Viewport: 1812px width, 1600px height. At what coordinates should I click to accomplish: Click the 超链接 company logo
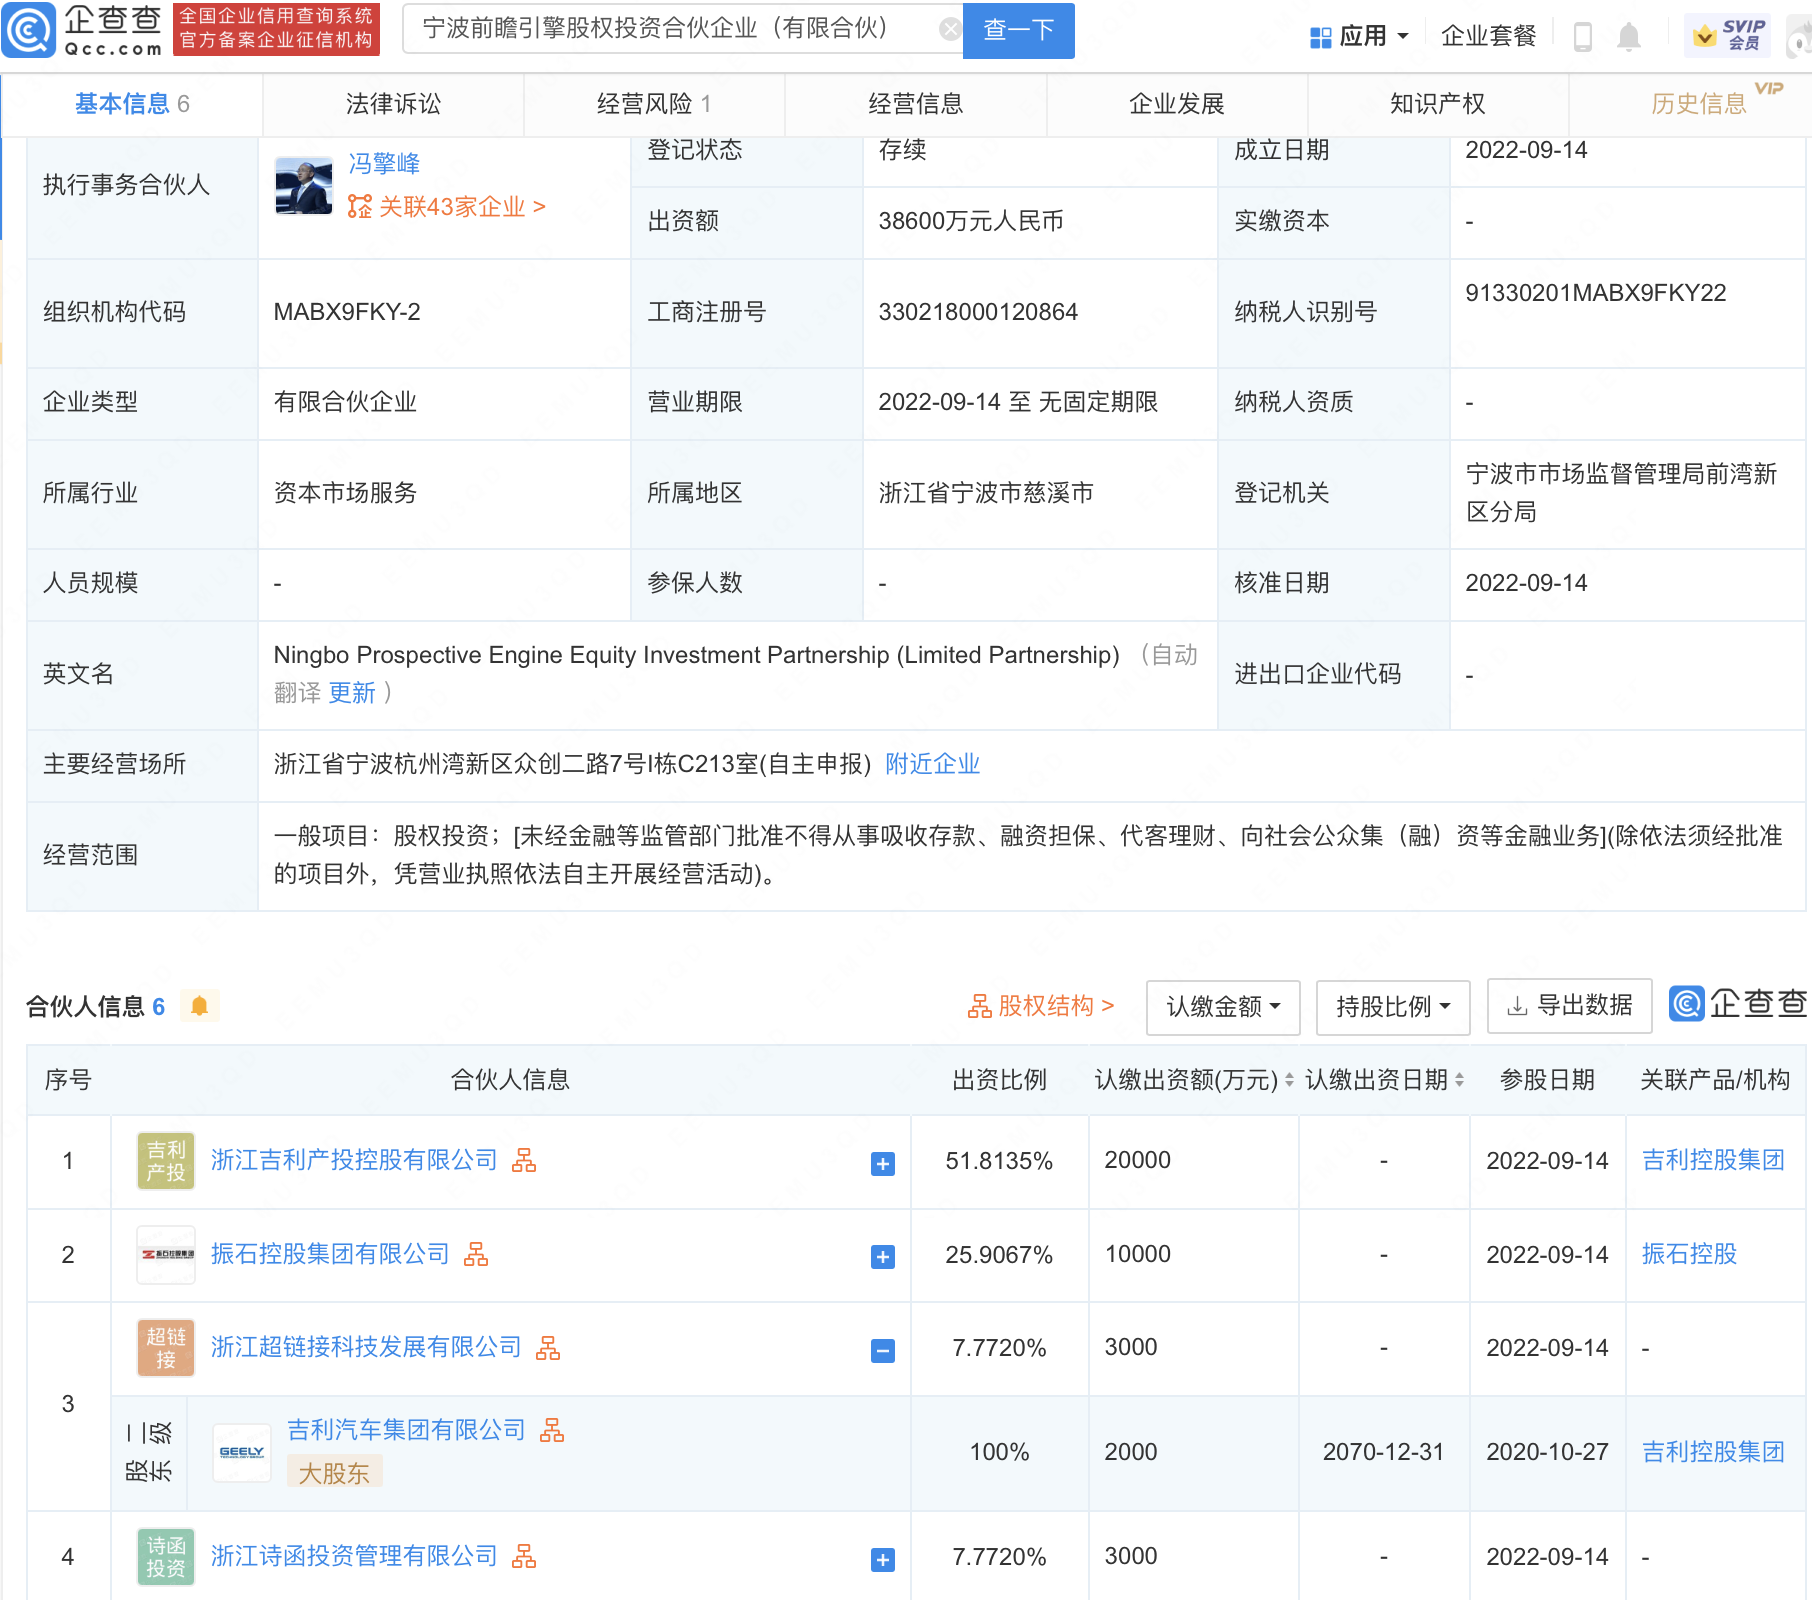click(x=166, y=1348)
